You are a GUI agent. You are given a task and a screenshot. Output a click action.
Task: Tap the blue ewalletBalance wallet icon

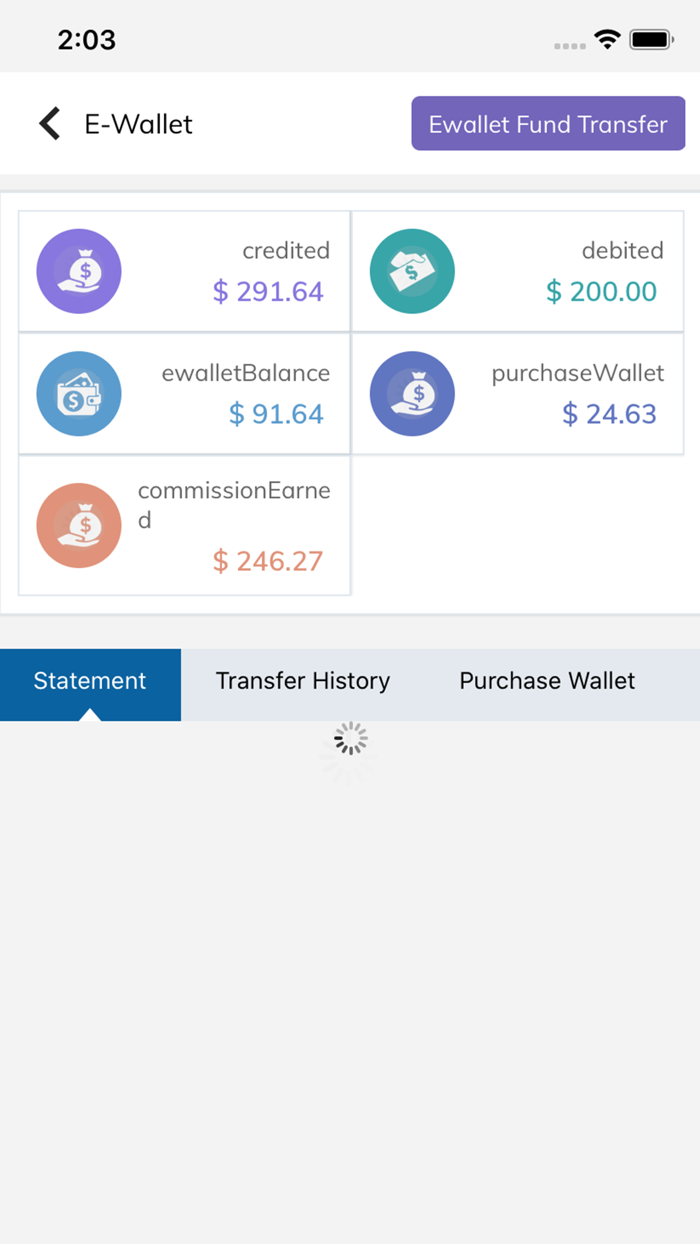[x=79, y=394]
